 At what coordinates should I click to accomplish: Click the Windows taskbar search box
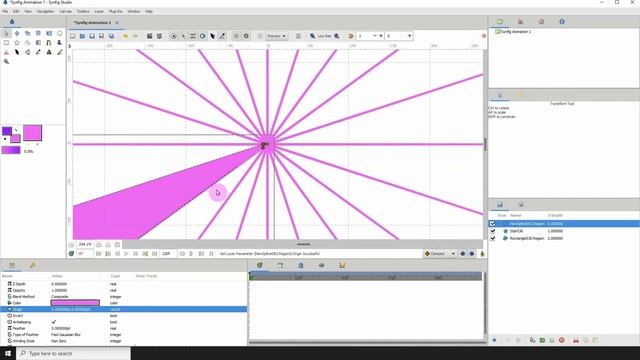(73, 353)
